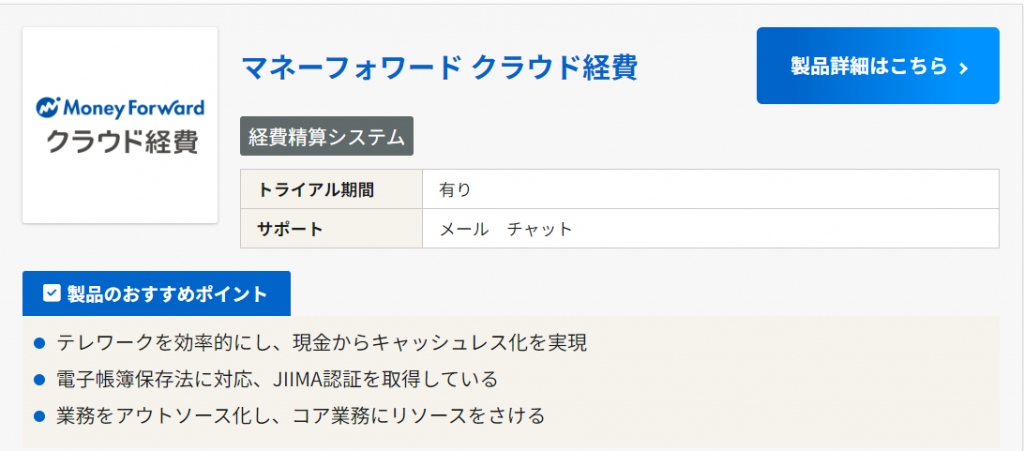Click the トライアル期間 row header
1024x451 pixels.
(x=302, y=190)
